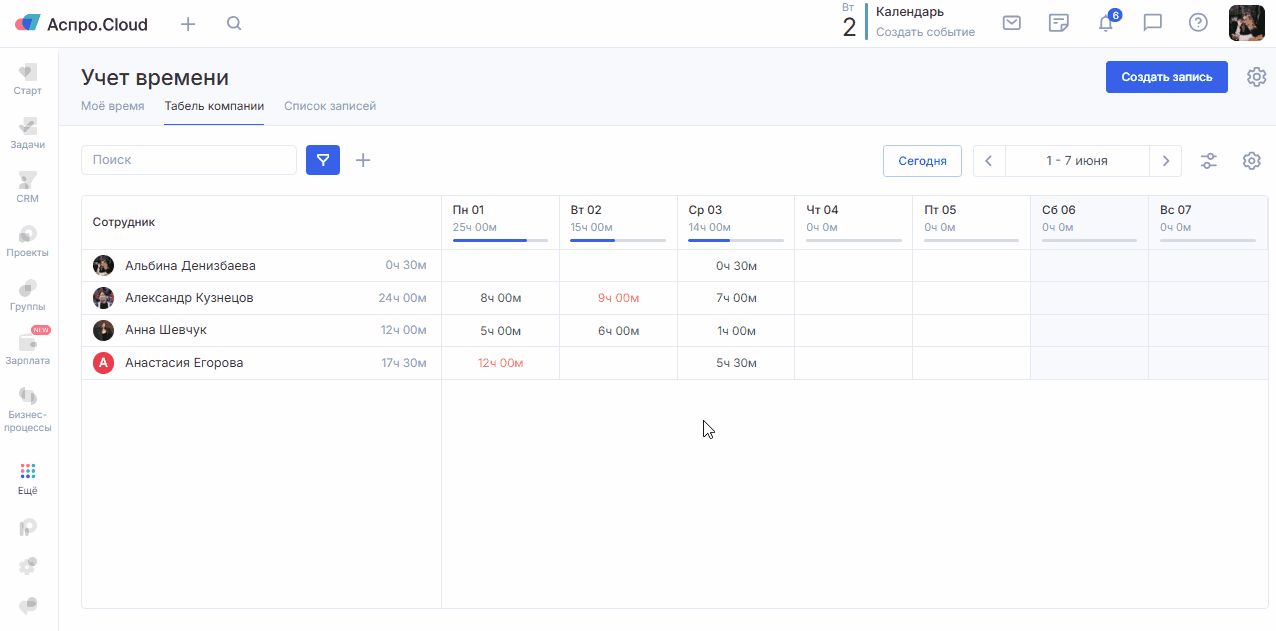Open table settings gear near date range
The image size is (1276, 631).
1252,161
